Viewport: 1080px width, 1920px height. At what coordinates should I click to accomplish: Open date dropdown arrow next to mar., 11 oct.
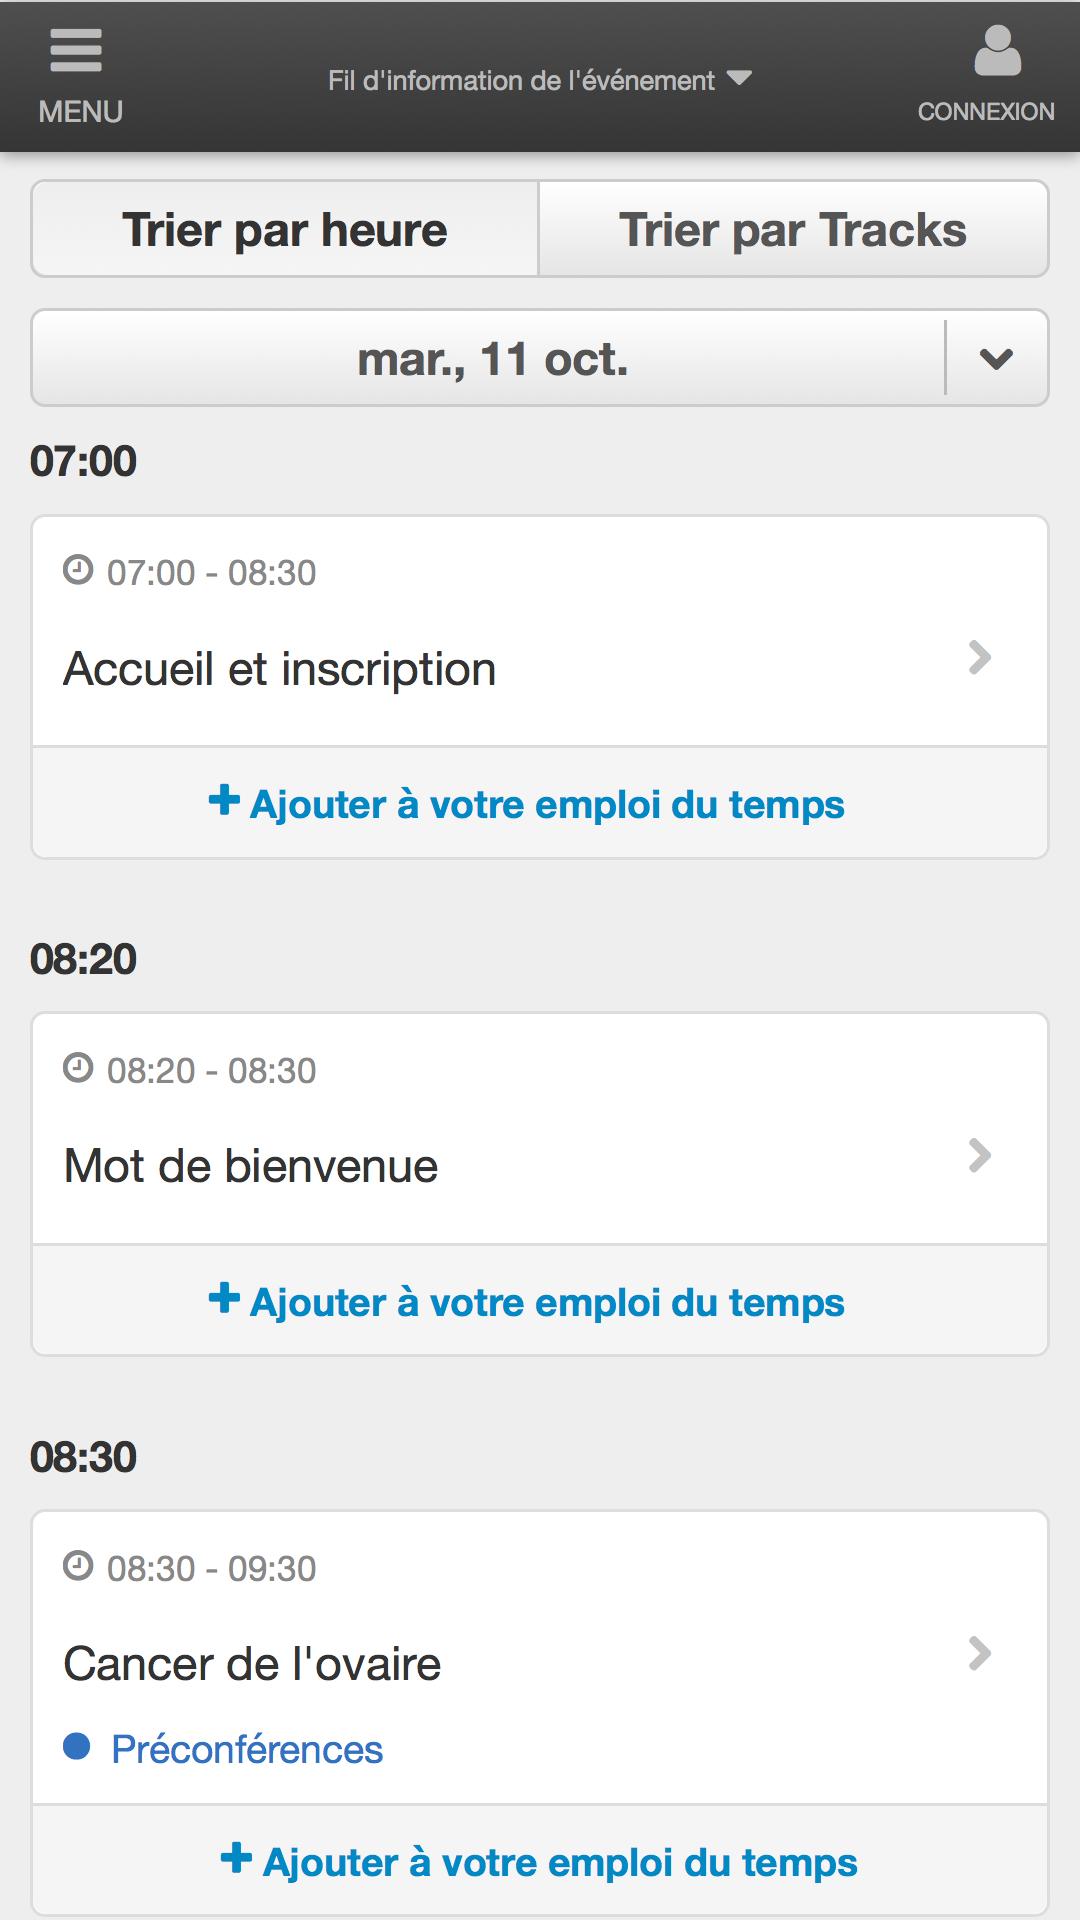coord(997,358)
